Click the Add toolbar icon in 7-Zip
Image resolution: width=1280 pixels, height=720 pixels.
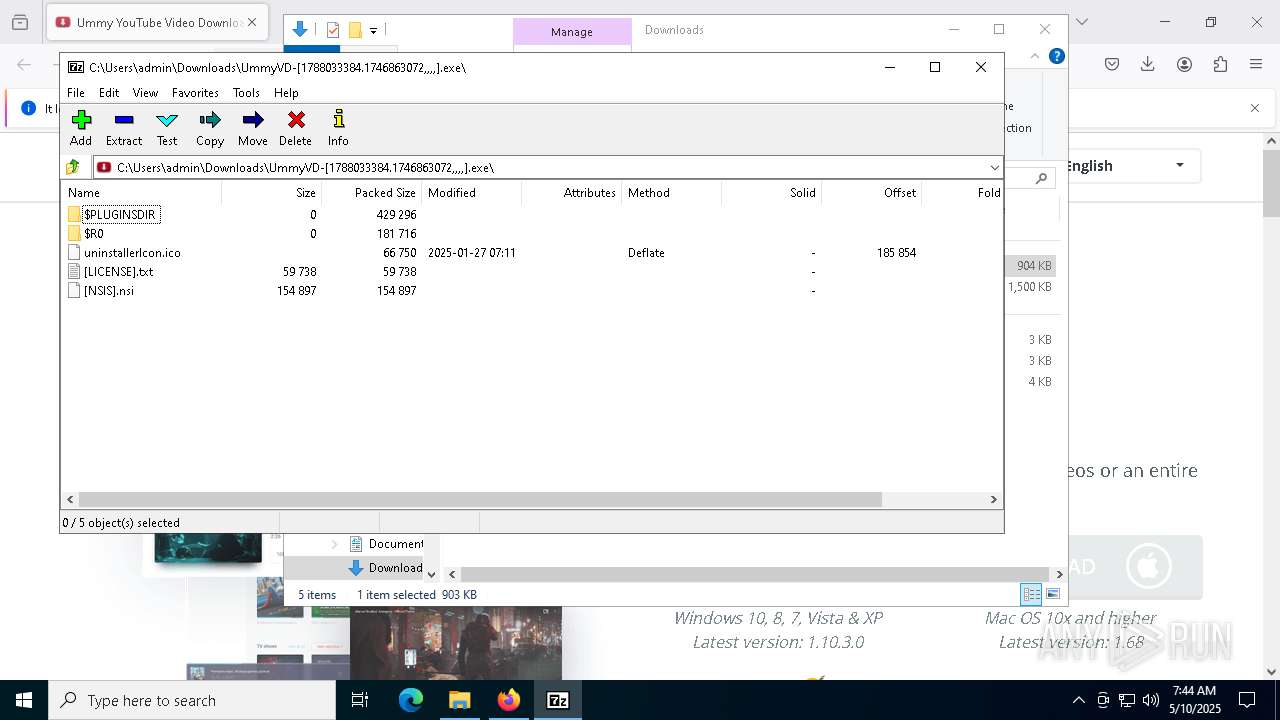[x=81, y=128]
